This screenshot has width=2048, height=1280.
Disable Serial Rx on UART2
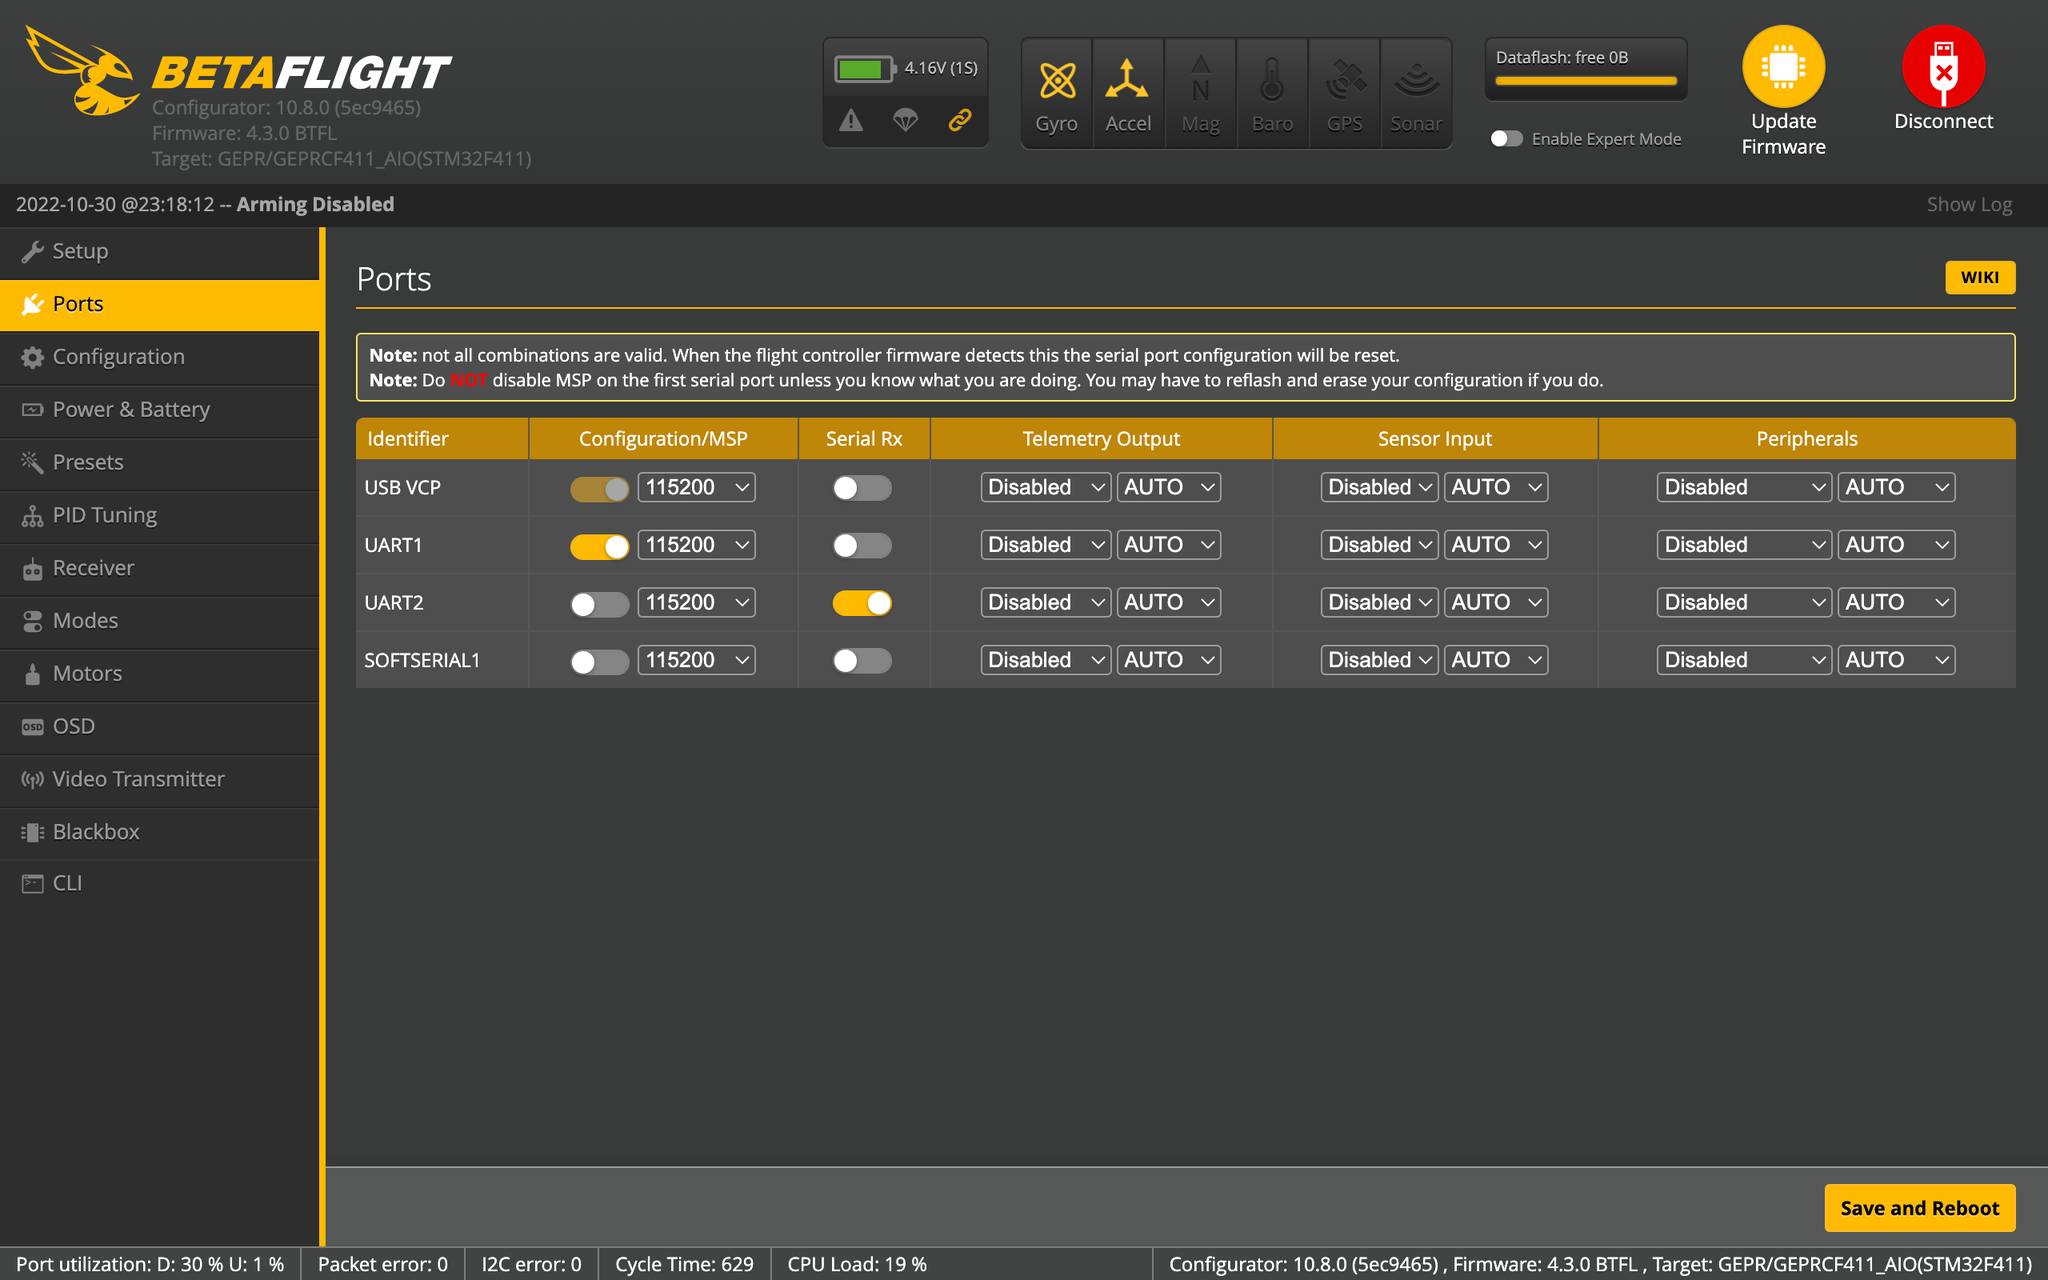pyautogui.click(x=862, y=602)
